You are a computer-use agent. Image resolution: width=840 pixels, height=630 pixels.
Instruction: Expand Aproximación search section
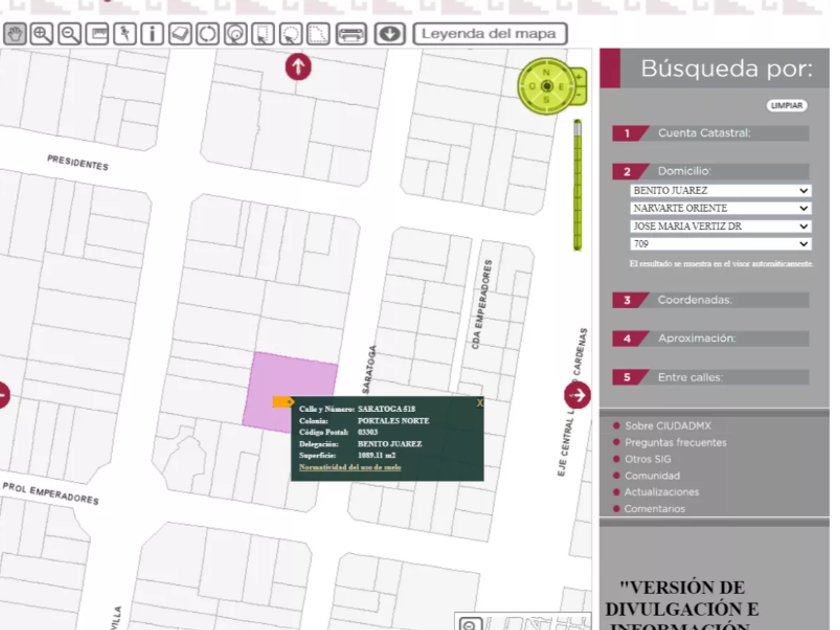711,339
